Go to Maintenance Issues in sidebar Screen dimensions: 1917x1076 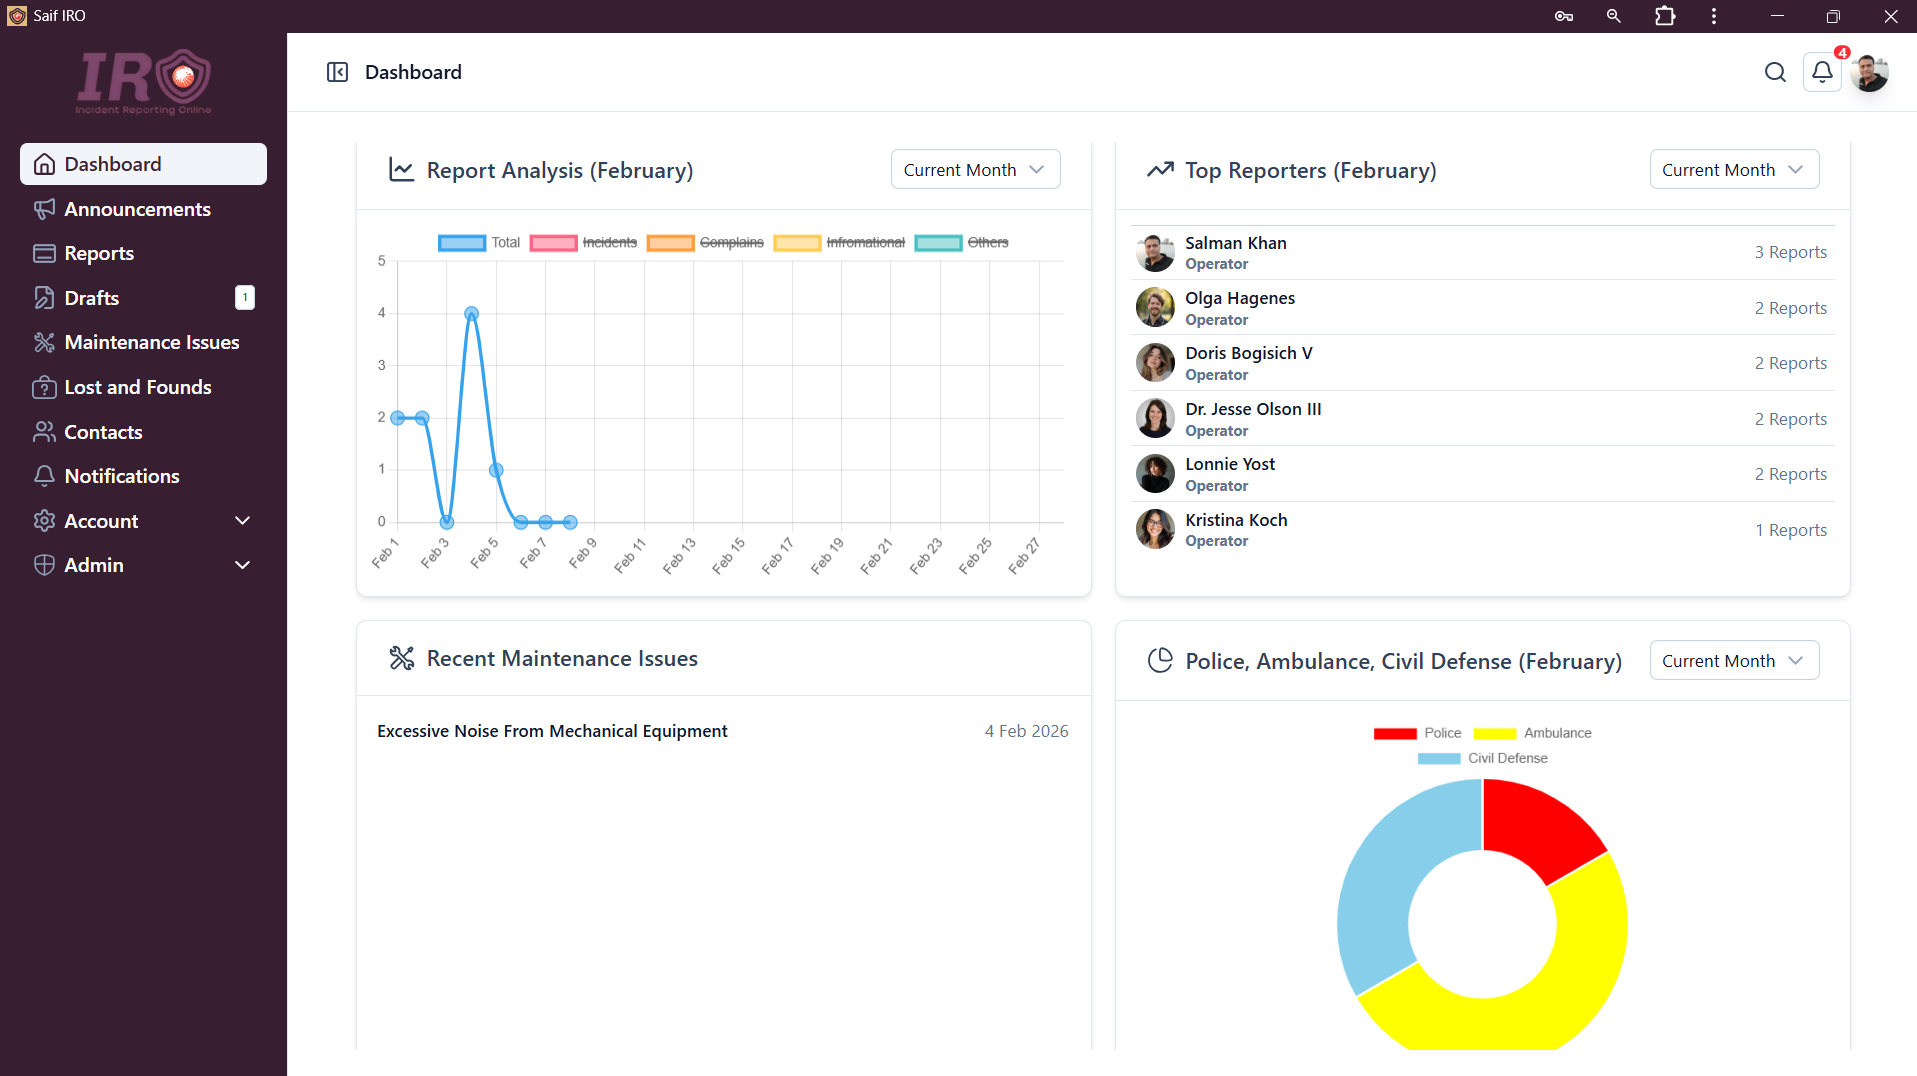pos(151,342)
